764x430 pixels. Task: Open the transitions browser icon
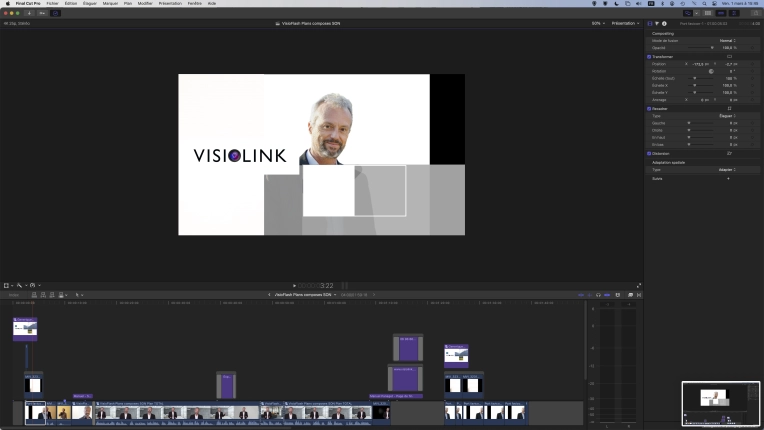639,295
